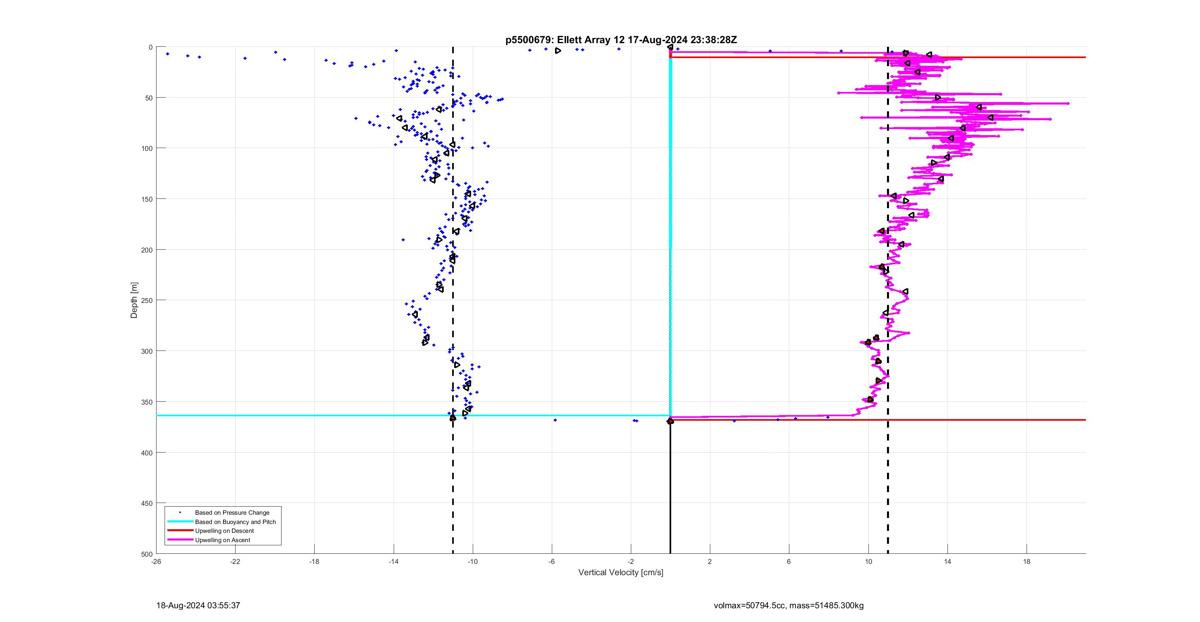Viewport: 1200px width, 622px height.
Task: Click depth axis tick label 300
Action: tap(146, 351)
